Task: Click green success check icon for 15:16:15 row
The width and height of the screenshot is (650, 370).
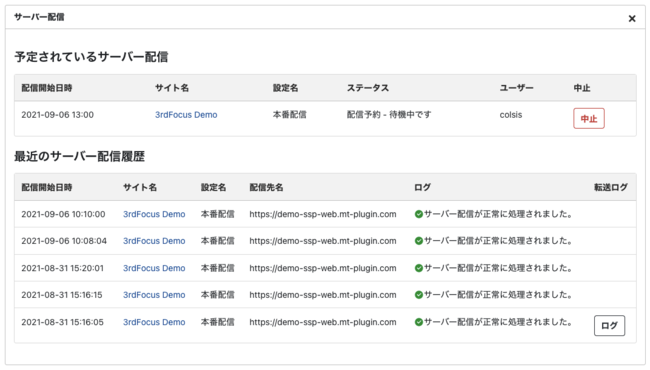Action: click(419, 295)
